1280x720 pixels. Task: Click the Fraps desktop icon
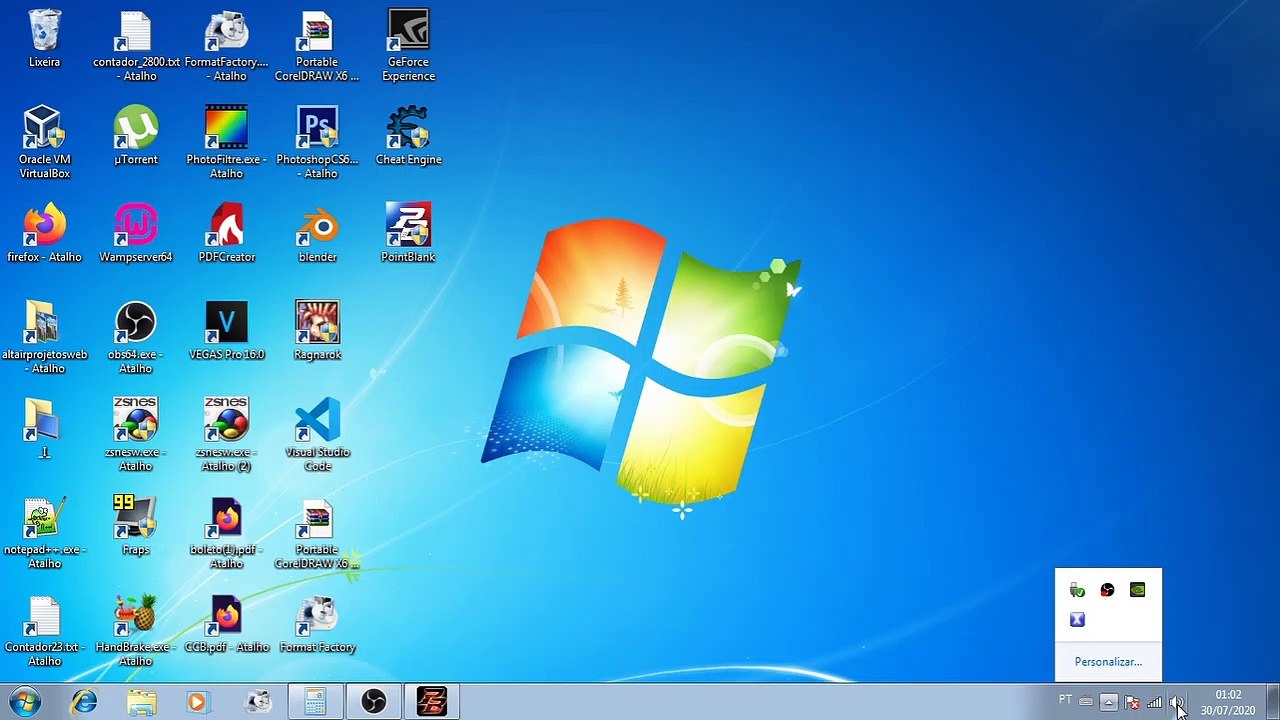tap(136, 526)
